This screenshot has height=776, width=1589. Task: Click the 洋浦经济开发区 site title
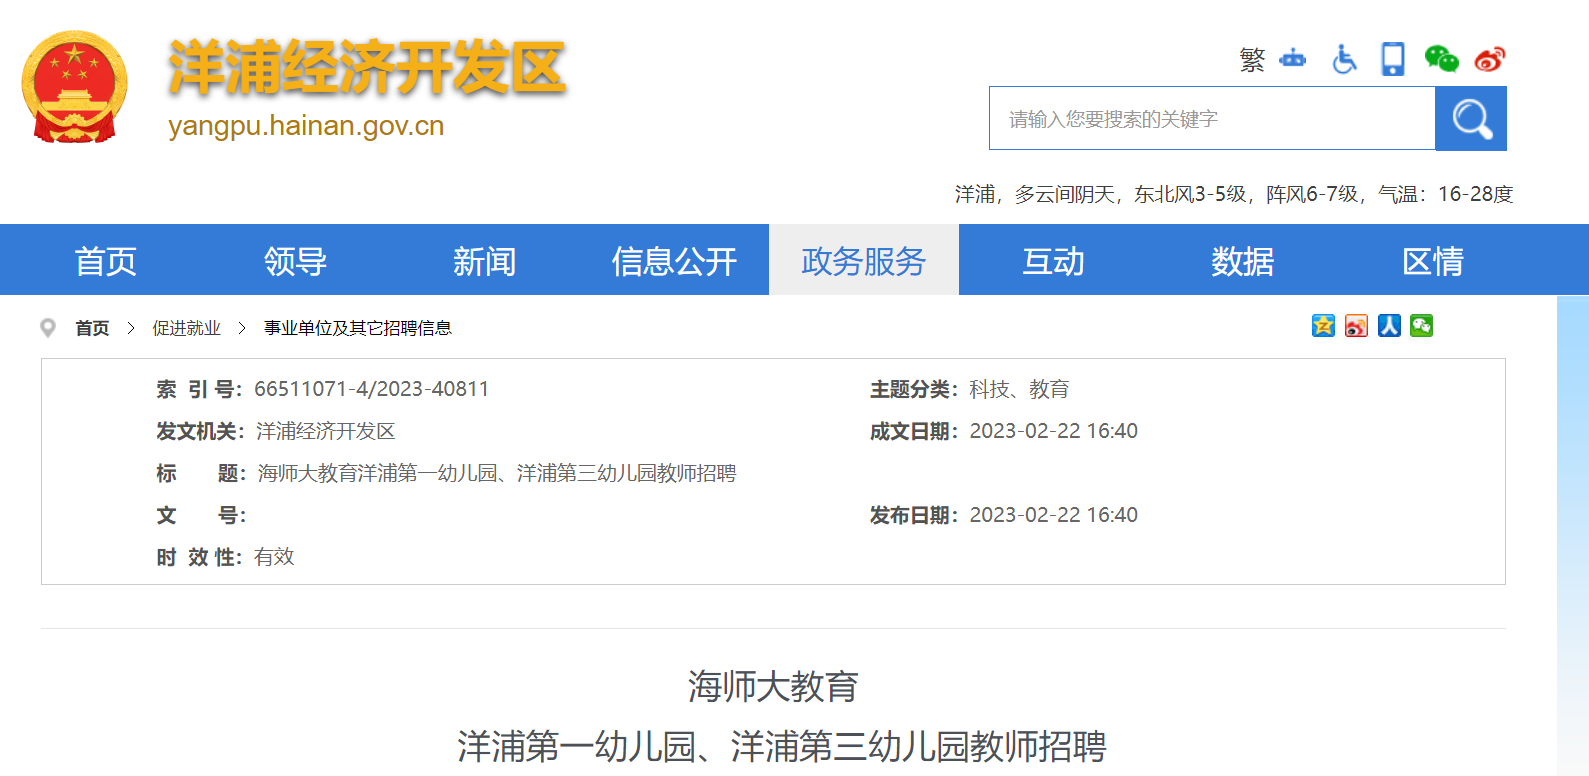(367, 69)
